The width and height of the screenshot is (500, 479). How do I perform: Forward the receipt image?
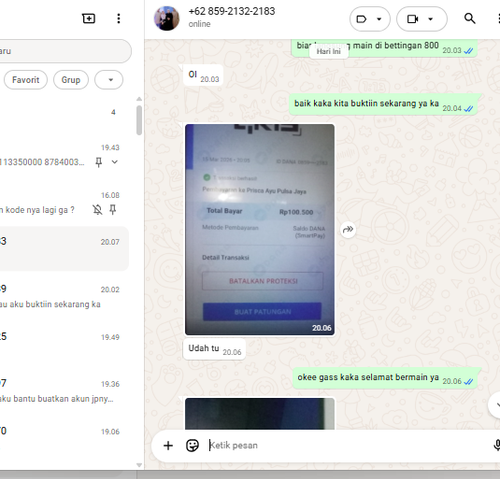pos(348,229)
